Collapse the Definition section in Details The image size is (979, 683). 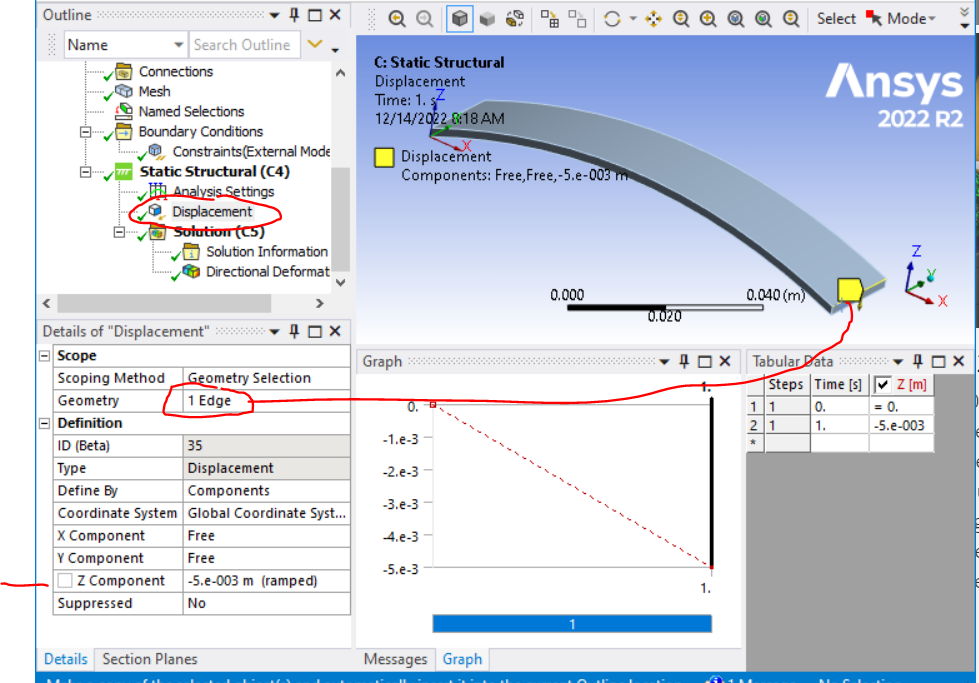(44, 424)
